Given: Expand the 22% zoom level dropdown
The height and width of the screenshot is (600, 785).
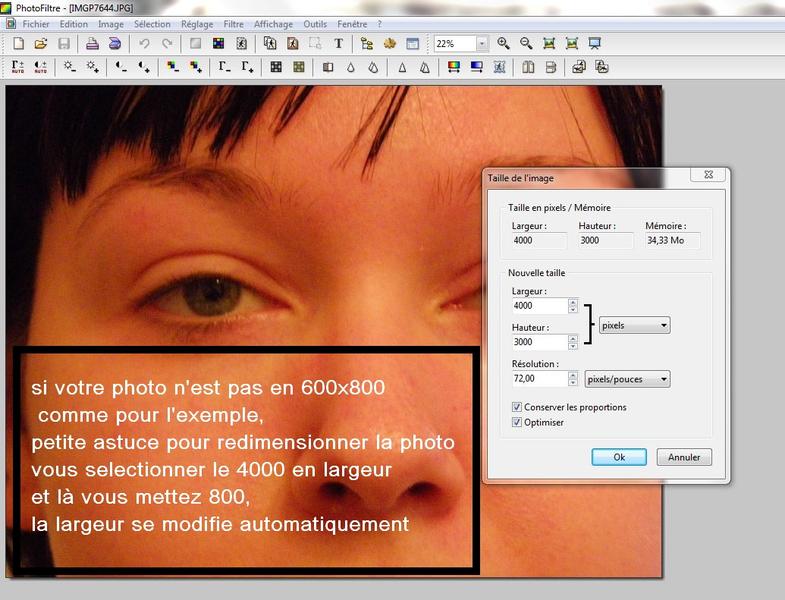Looking at the screenshot, I should click(x=482, y=44).
